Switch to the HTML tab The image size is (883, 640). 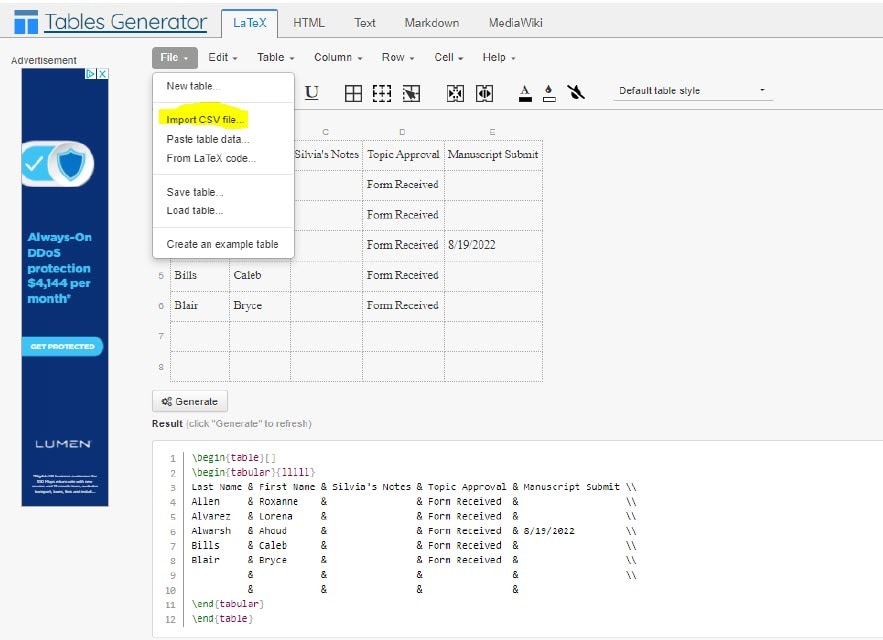(309, 21)
